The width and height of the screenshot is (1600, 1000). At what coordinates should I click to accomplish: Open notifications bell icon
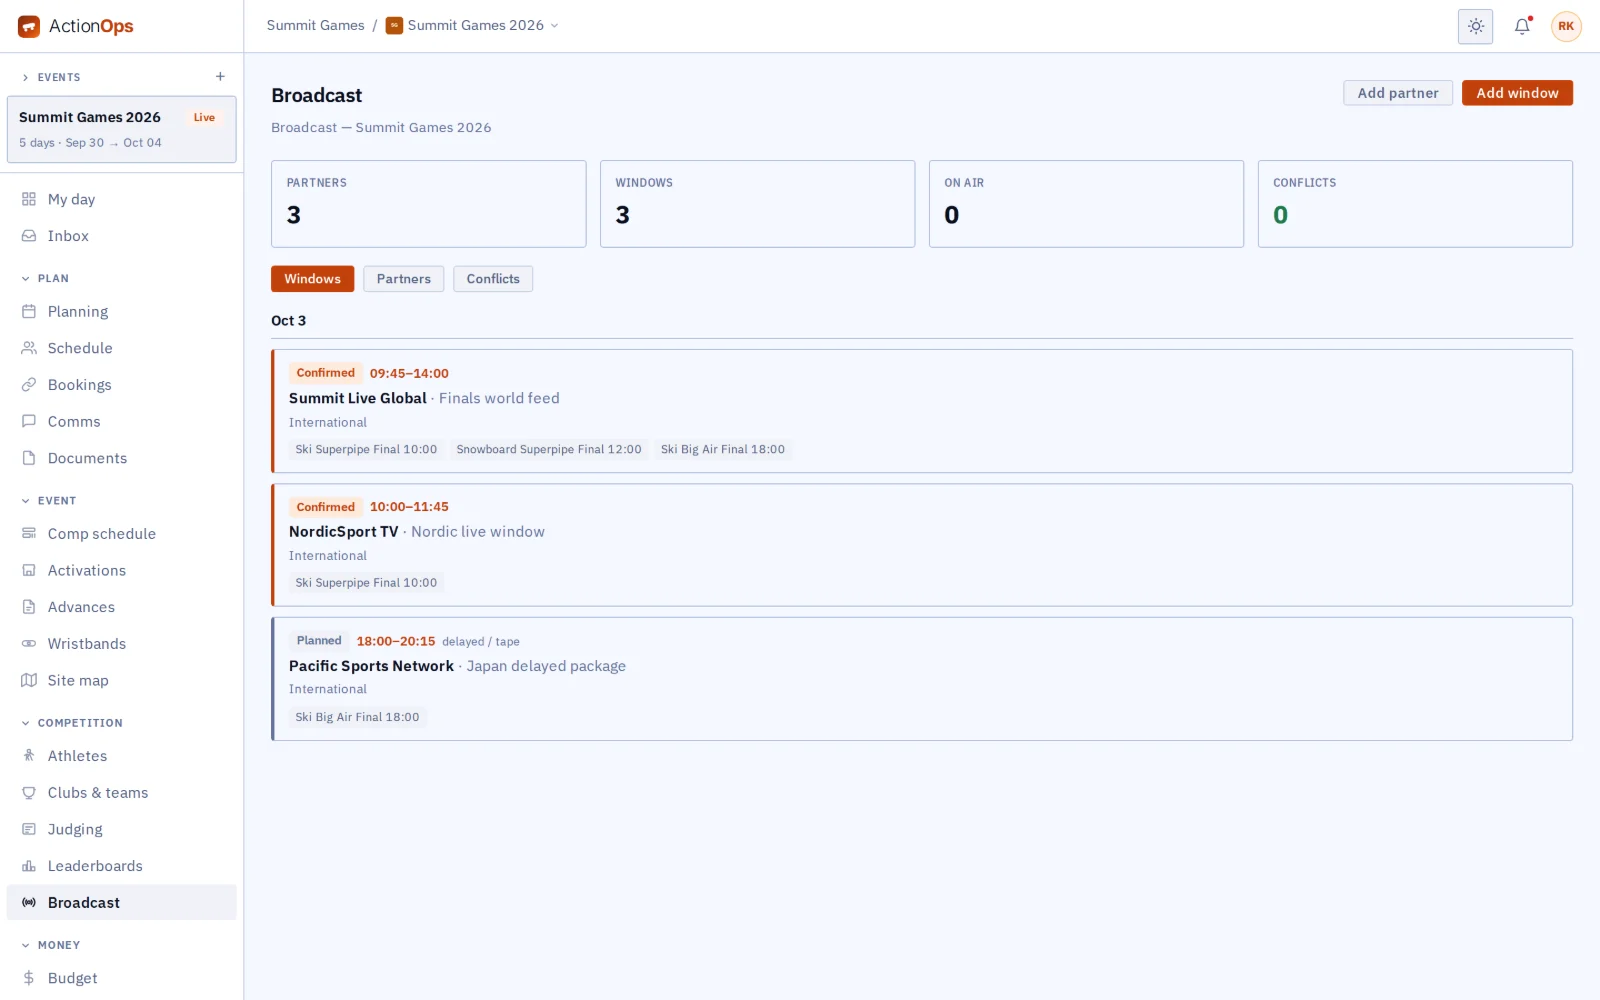point(1522,26)
